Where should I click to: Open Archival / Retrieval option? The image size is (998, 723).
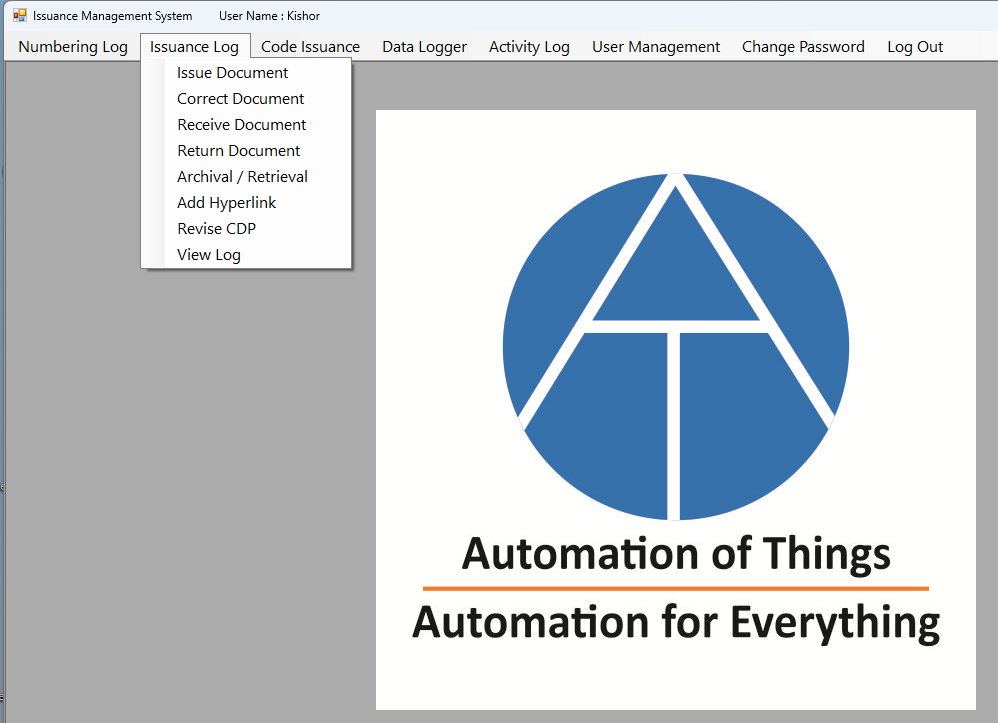point(246,176)
